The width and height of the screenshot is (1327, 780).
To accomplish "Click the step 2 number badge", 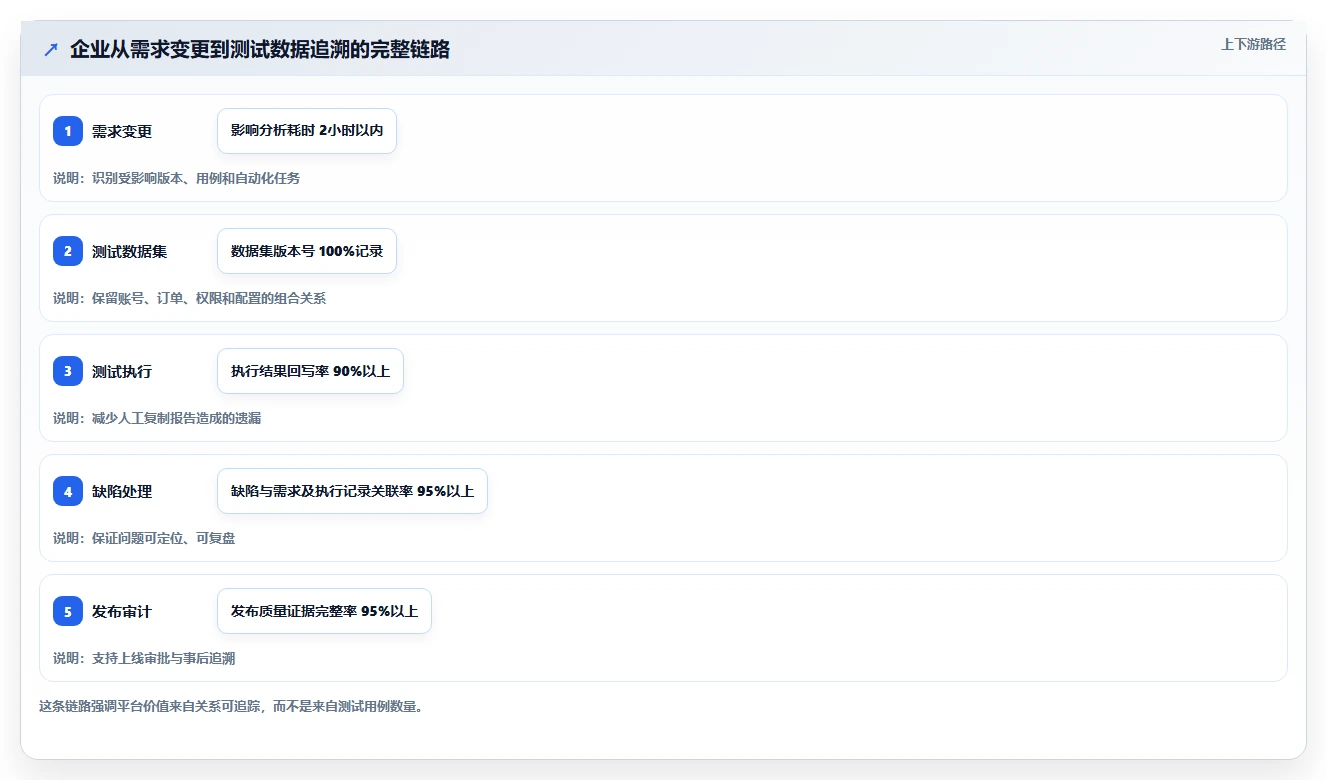I will [68, 251].
